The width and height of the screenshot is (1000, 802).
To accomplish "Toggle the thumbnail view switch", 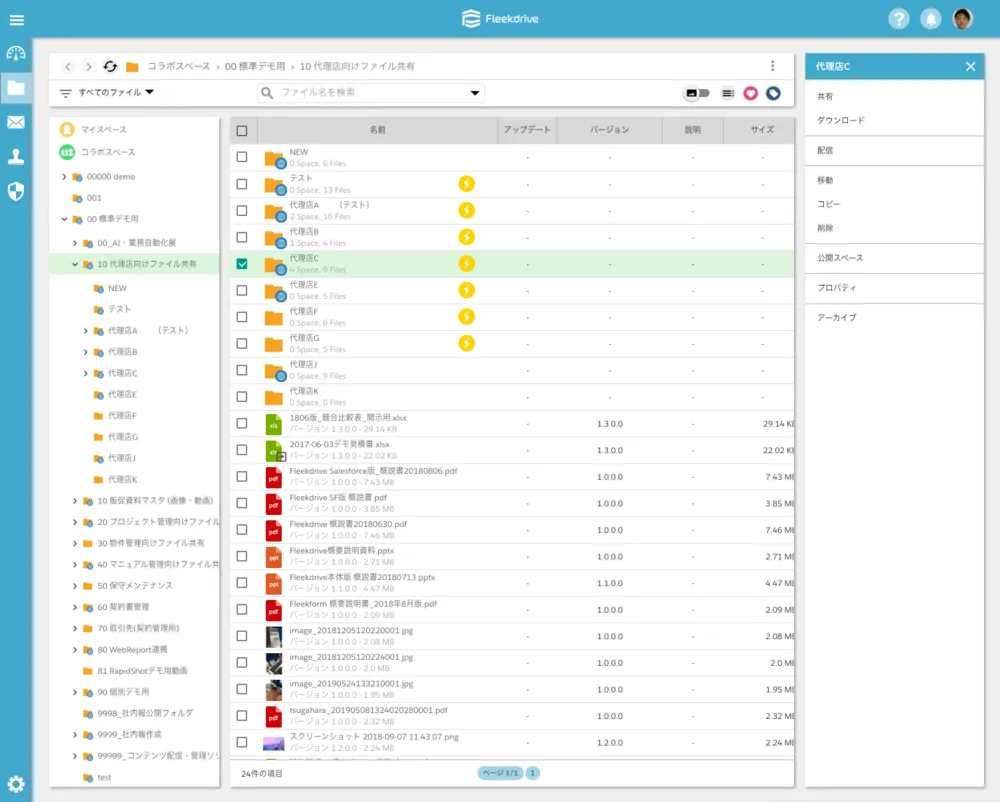I will (697, 93).
